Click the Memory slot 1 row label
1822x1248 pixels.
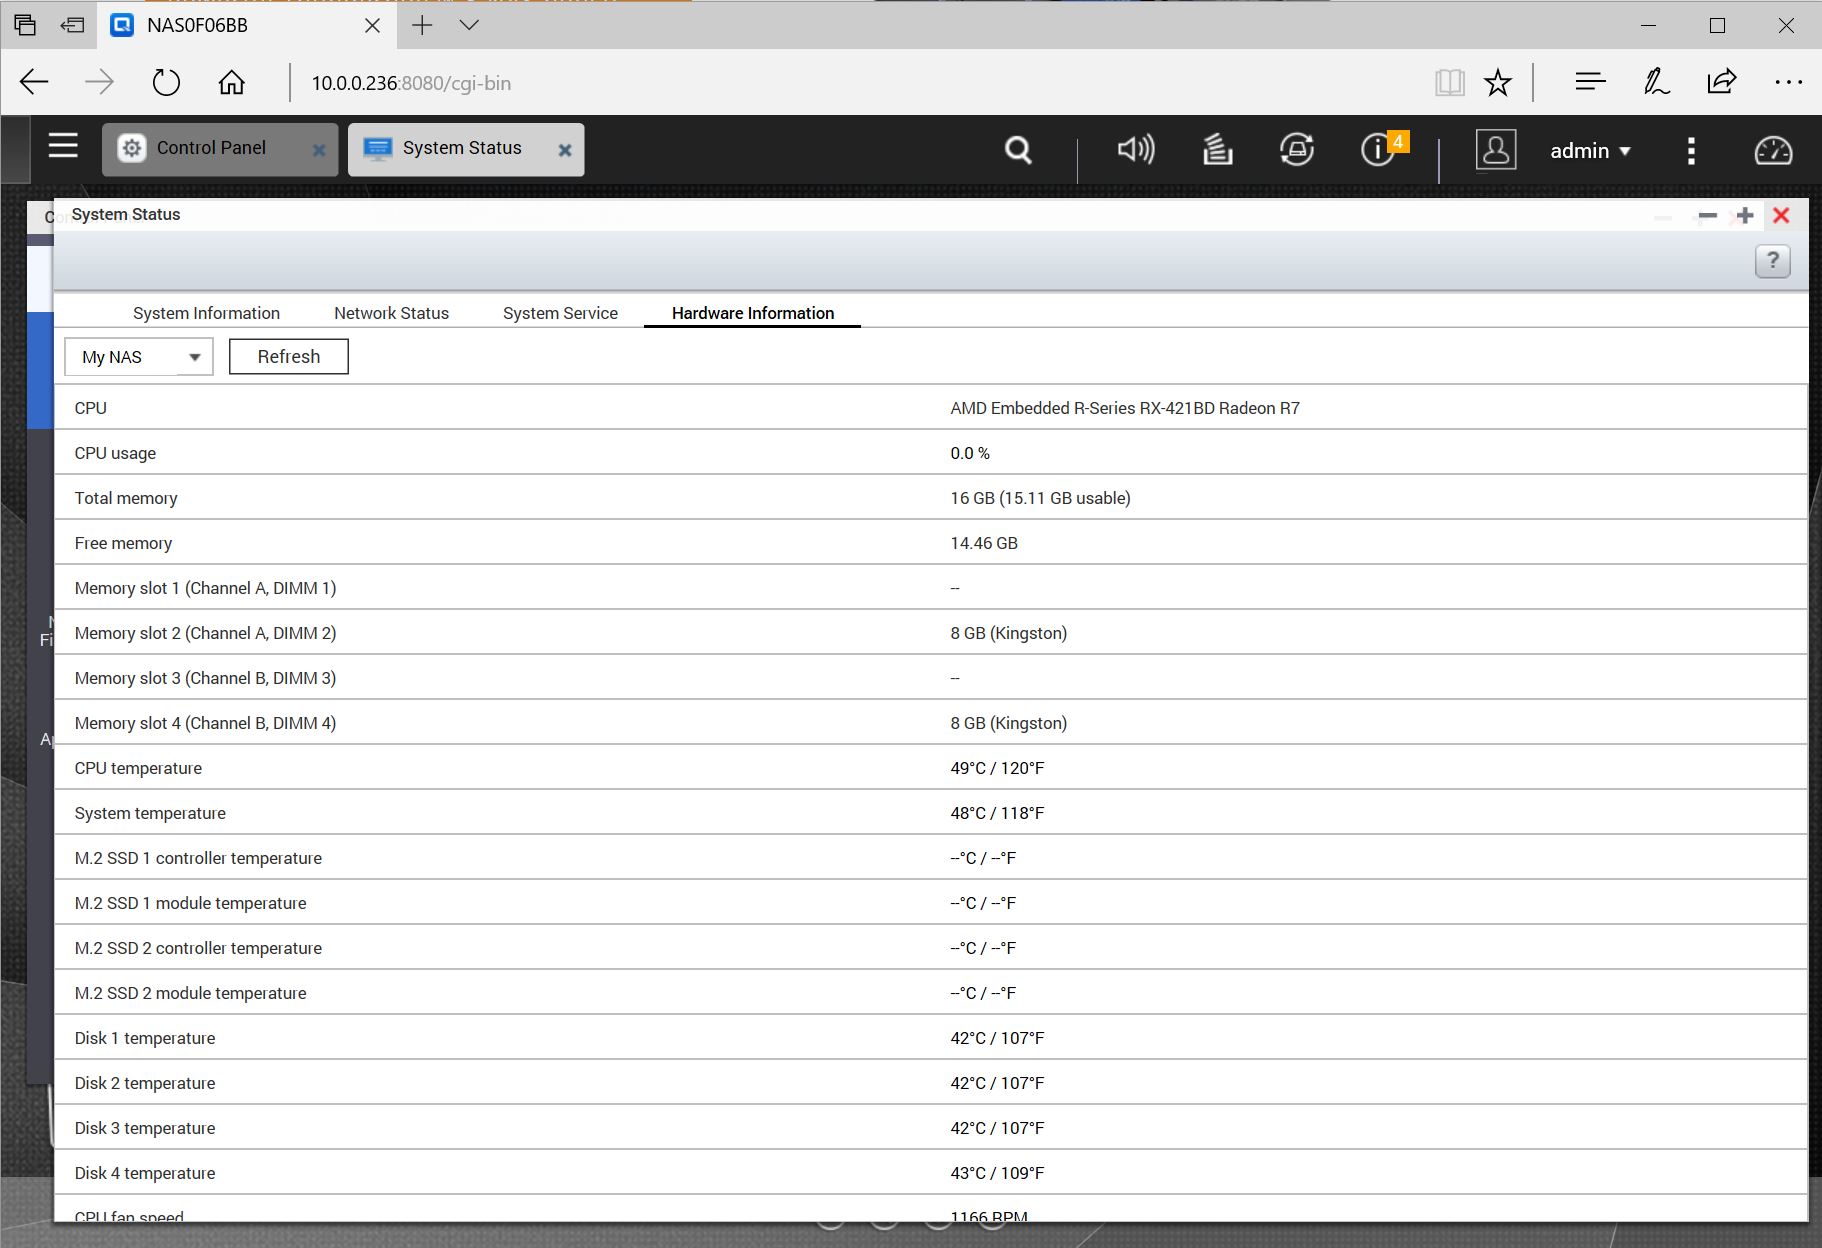(205, 588)
